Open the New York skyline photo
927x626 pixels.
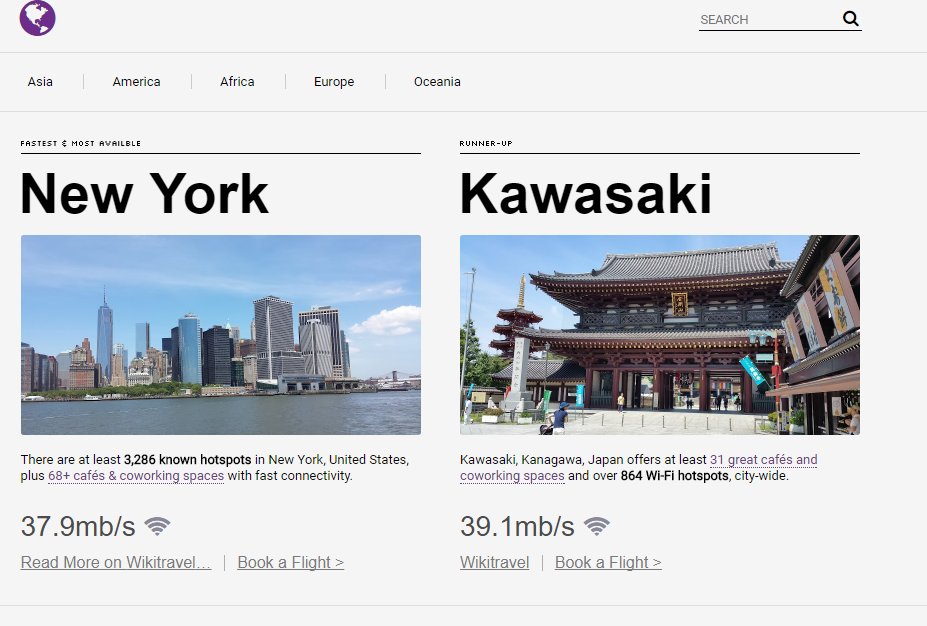pyautogui.click(x=220, y=334)
